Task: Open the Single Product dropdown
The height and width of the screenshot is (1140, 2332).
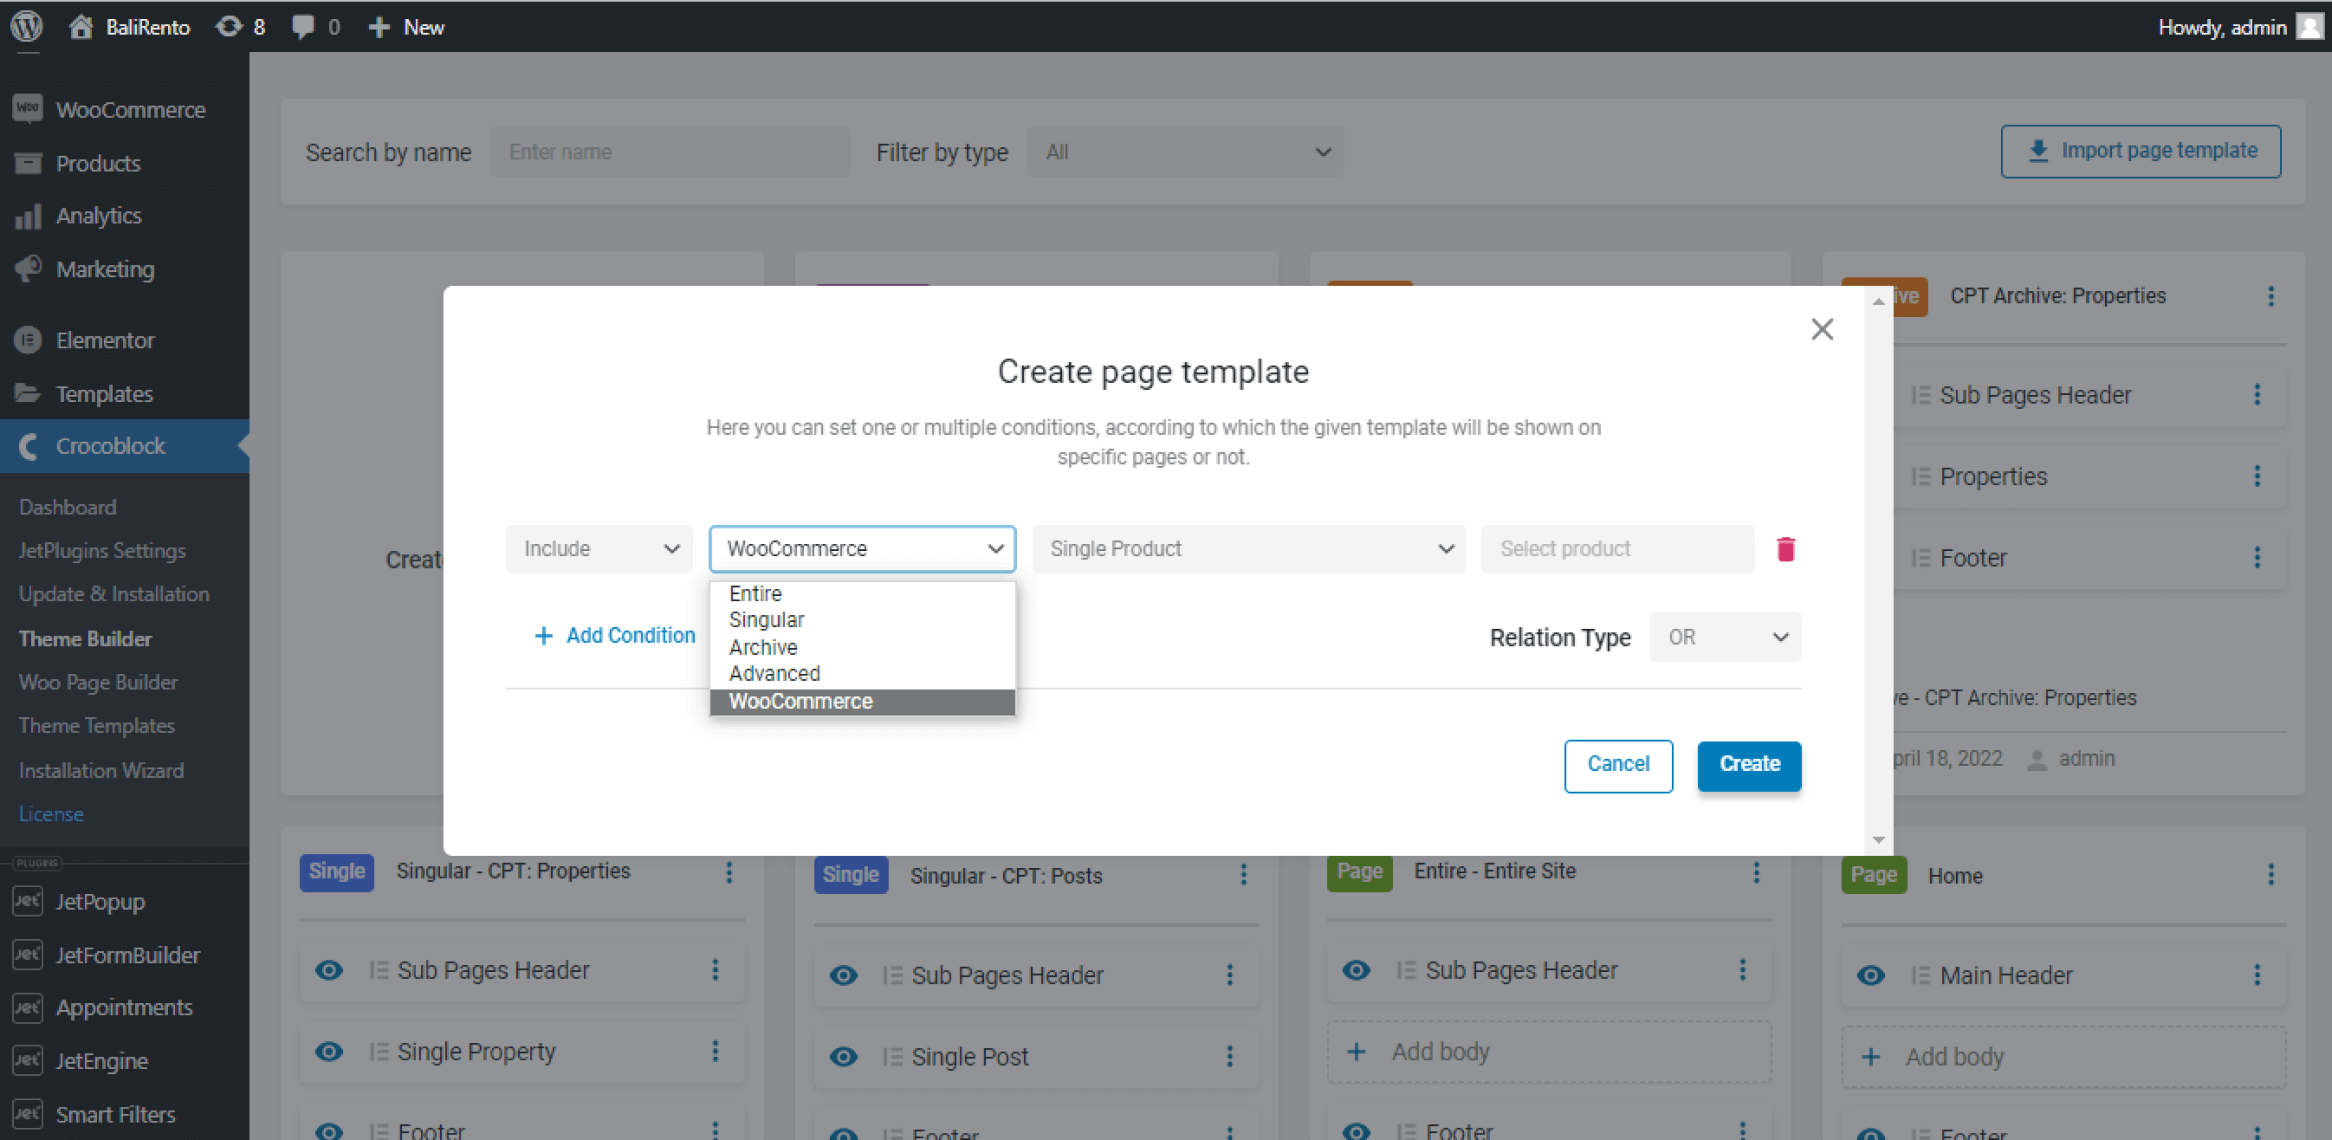Action: point(1248,549)
